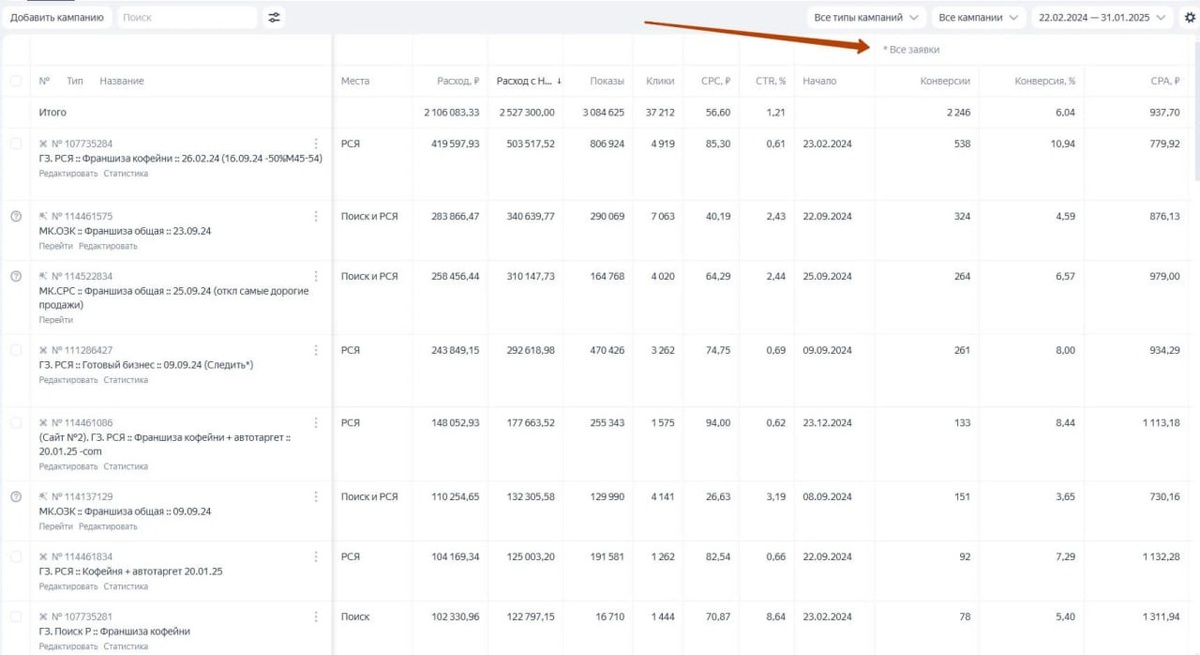Open three-dot menu for campaign № 111286427
This screenshot has height=655, width=1200.
coord(316,350)
